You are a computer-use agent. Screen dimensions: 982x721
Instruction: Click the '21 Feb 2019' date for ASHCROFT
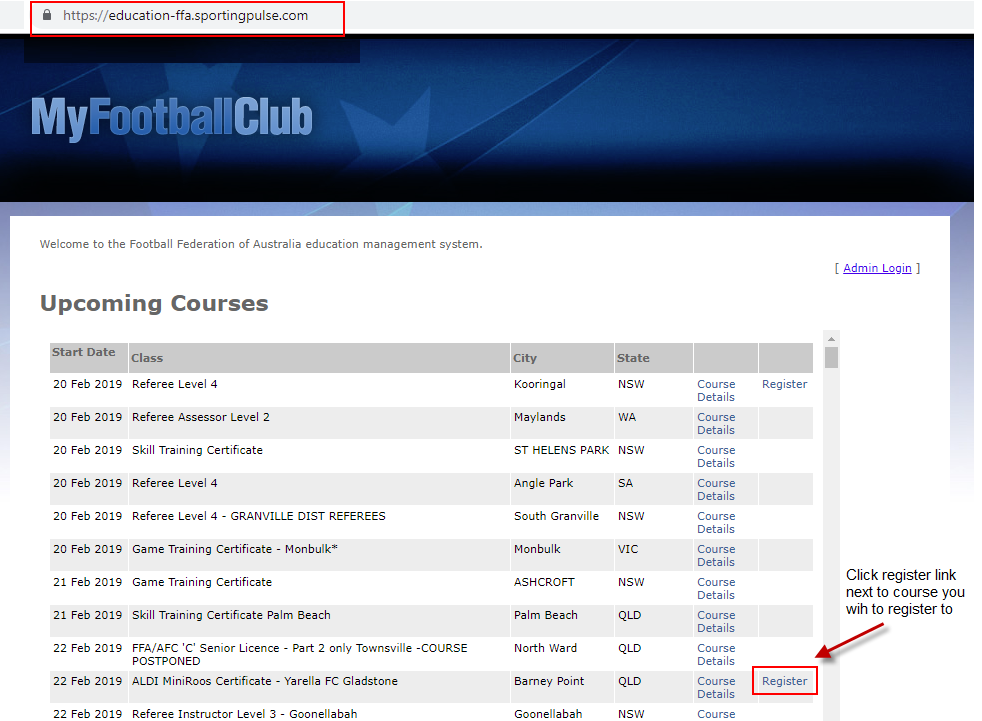pyautogui.click(x=88, y=582)
